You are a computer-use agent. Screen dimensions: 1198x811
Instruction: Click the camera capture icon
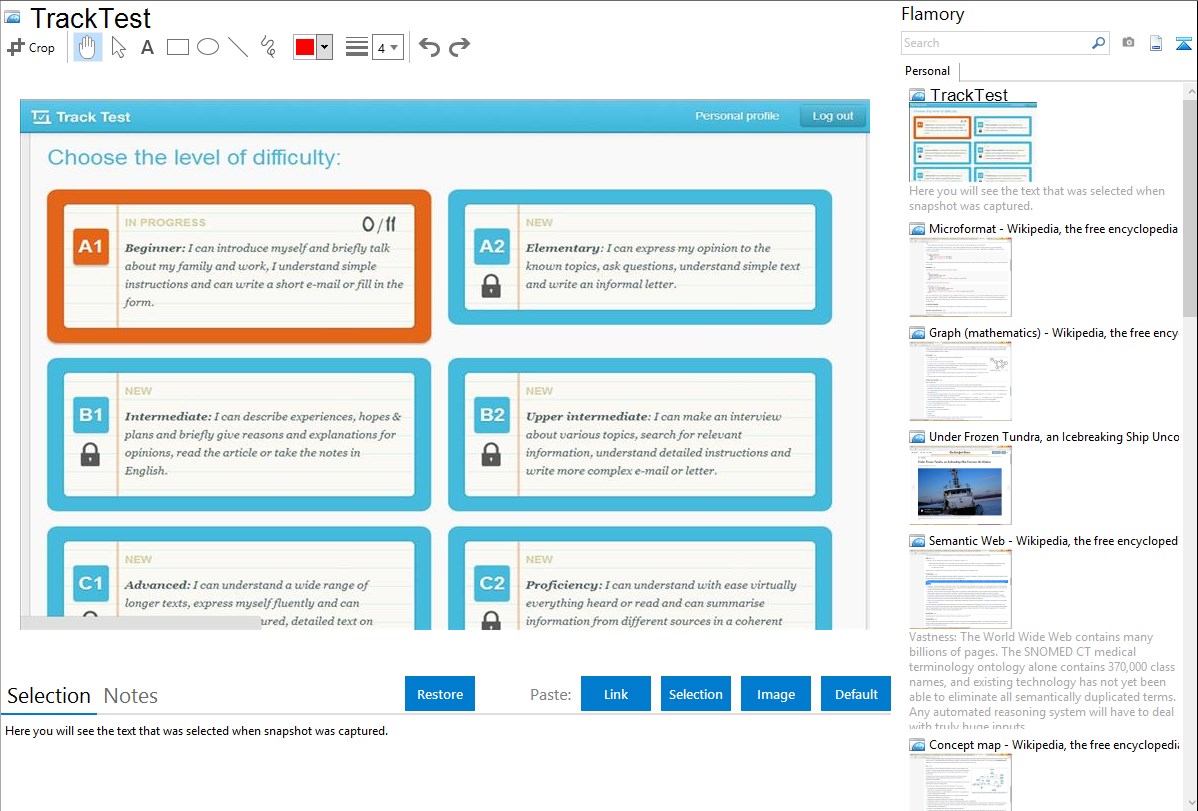click(1128, 43)
